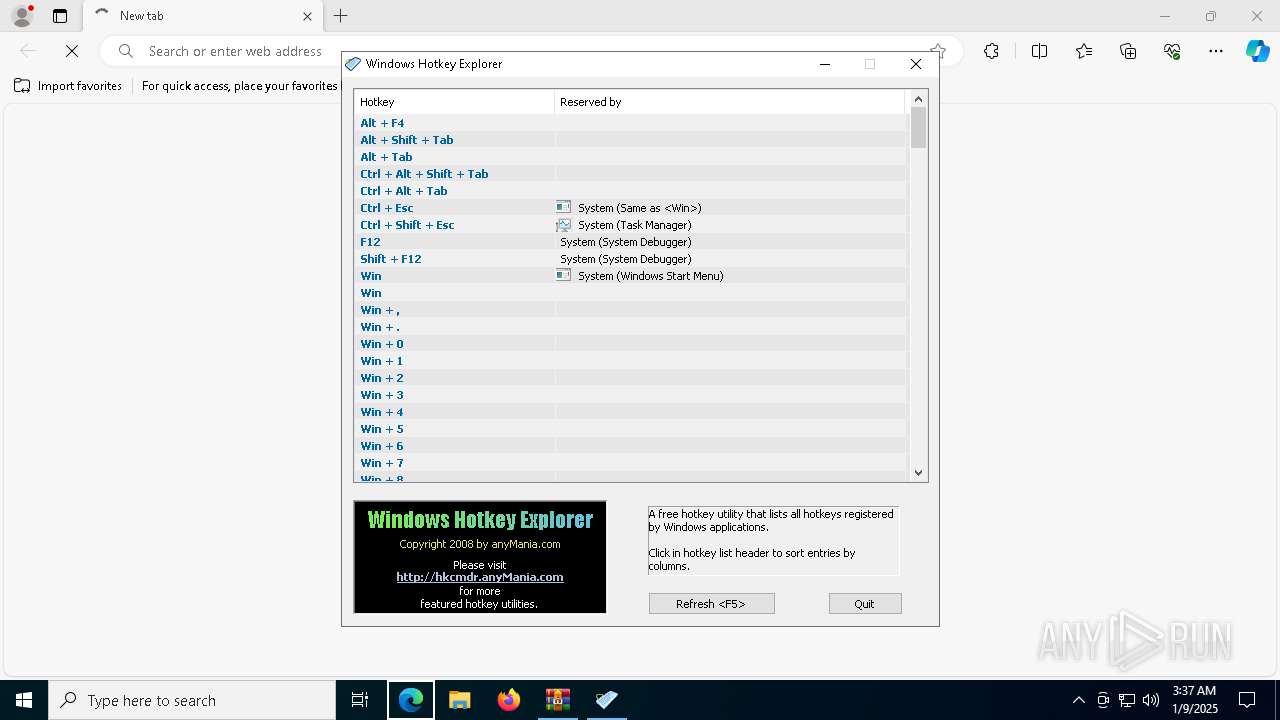Viewport: 1280px width, 720px height.
Task: Click Import favorites in bookmarks bar
Action: [x=68, y=86]
